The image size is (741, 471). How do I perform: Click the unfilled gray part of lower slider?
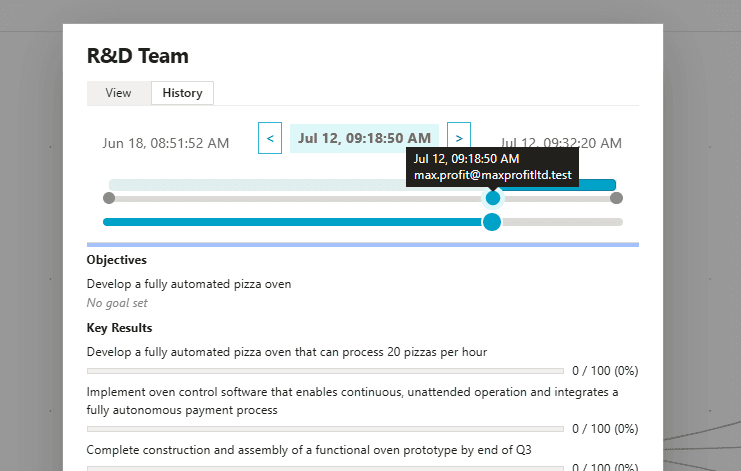(x=560, y=222)
